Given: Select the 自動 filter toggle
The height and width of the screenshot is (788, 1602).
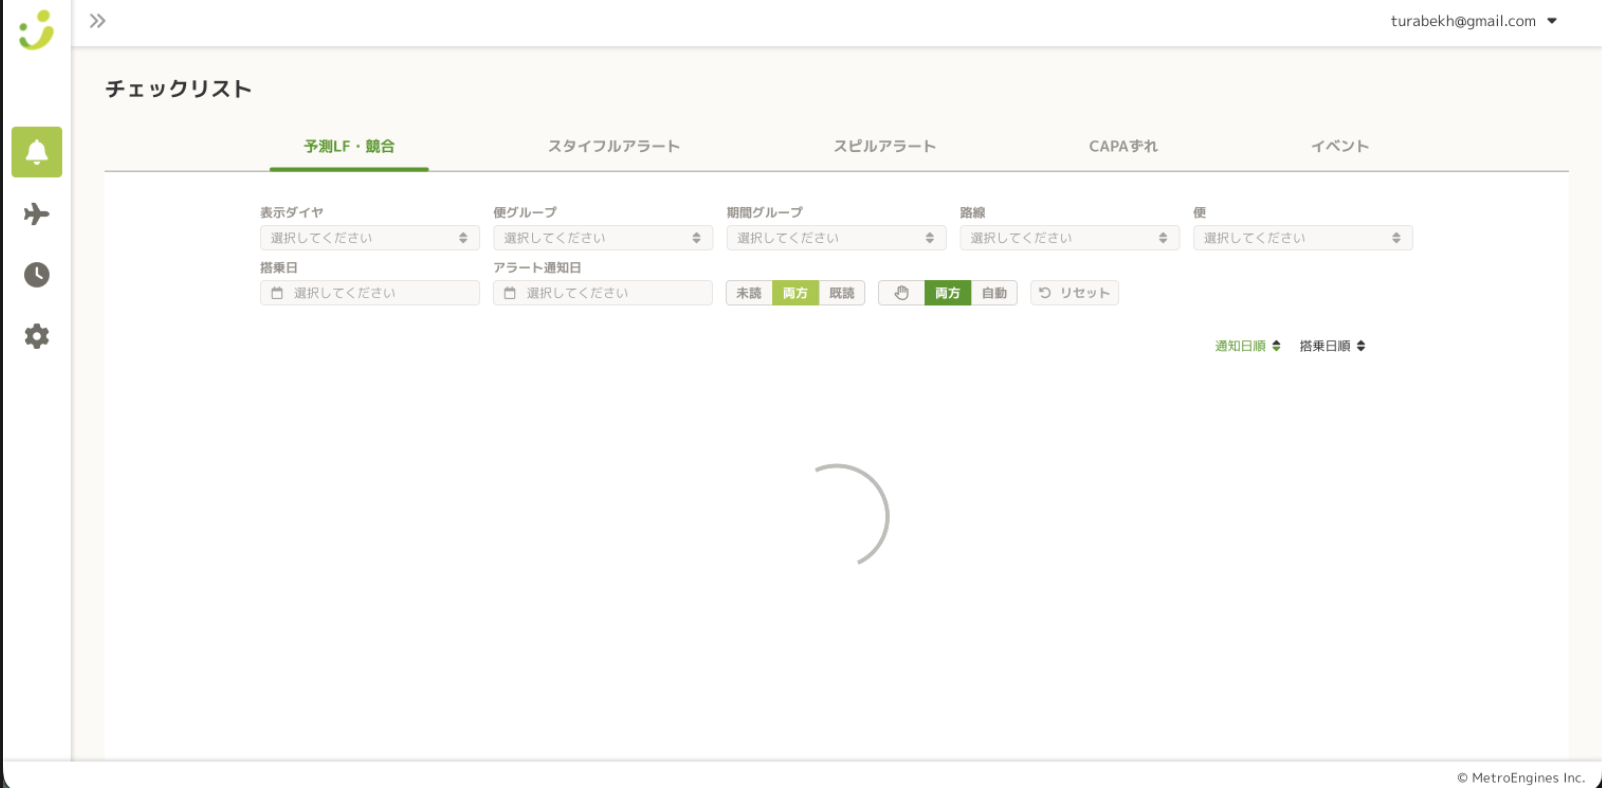Looking at the screenshot, I should [x=994, y=293].
